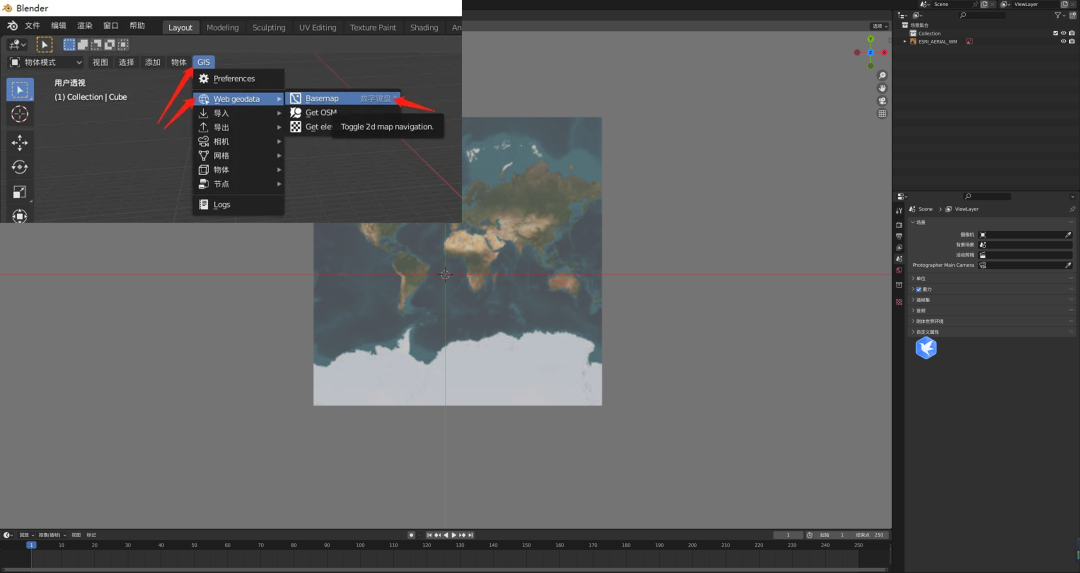Disable ESRI_AERIAL_WM in renders camera icon
The height and width of the screenshot is (573, 1080).
[1072, 41]
